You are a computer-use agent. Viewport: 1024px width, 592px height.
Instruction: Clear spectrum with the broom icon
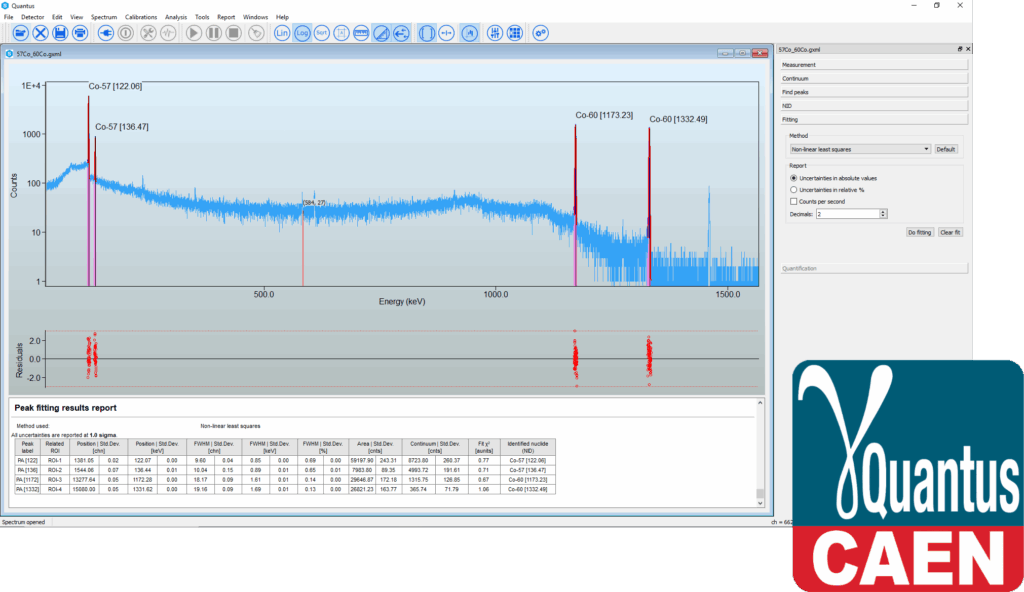(257, 33)
